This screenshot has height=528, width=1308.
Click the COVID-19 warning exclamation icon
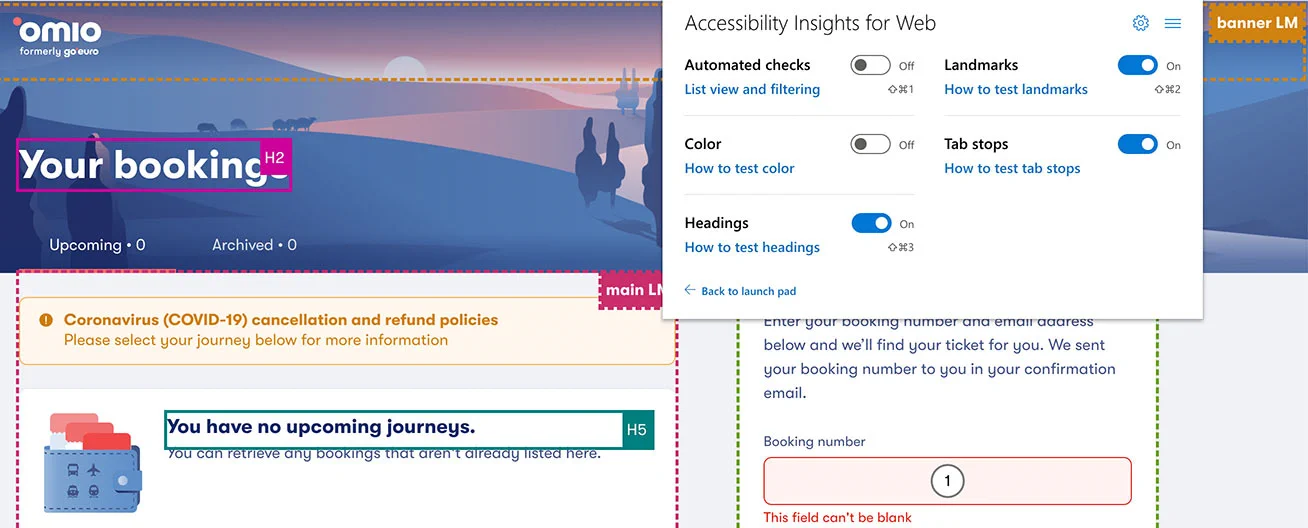[x=46, y=320]
